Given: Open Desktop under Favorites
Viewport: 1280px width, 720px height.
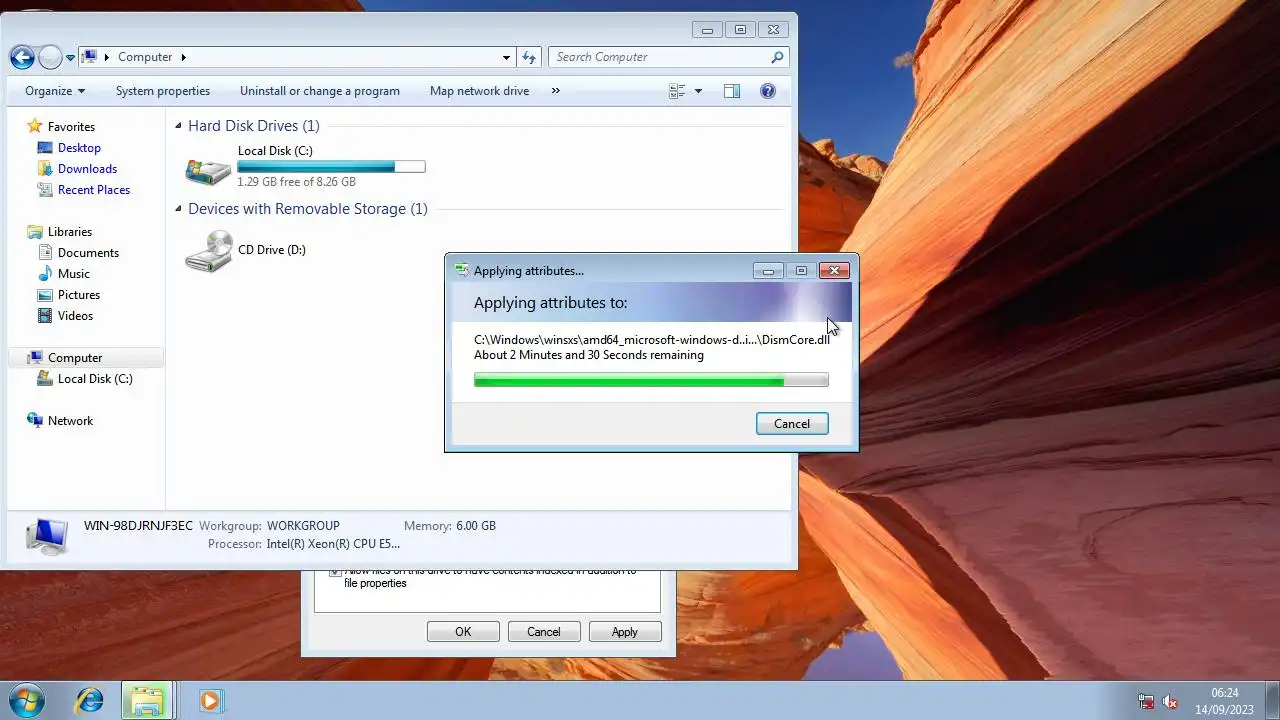Looking at the screenshot, I should pyautogui.click(x=79, y=148).
